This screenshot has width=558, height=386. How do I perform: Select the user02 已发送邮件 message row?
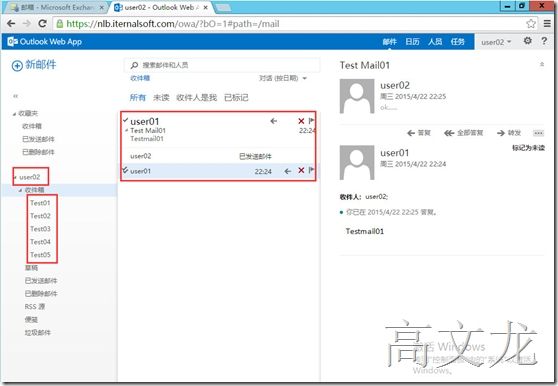(x=218, y=156)
